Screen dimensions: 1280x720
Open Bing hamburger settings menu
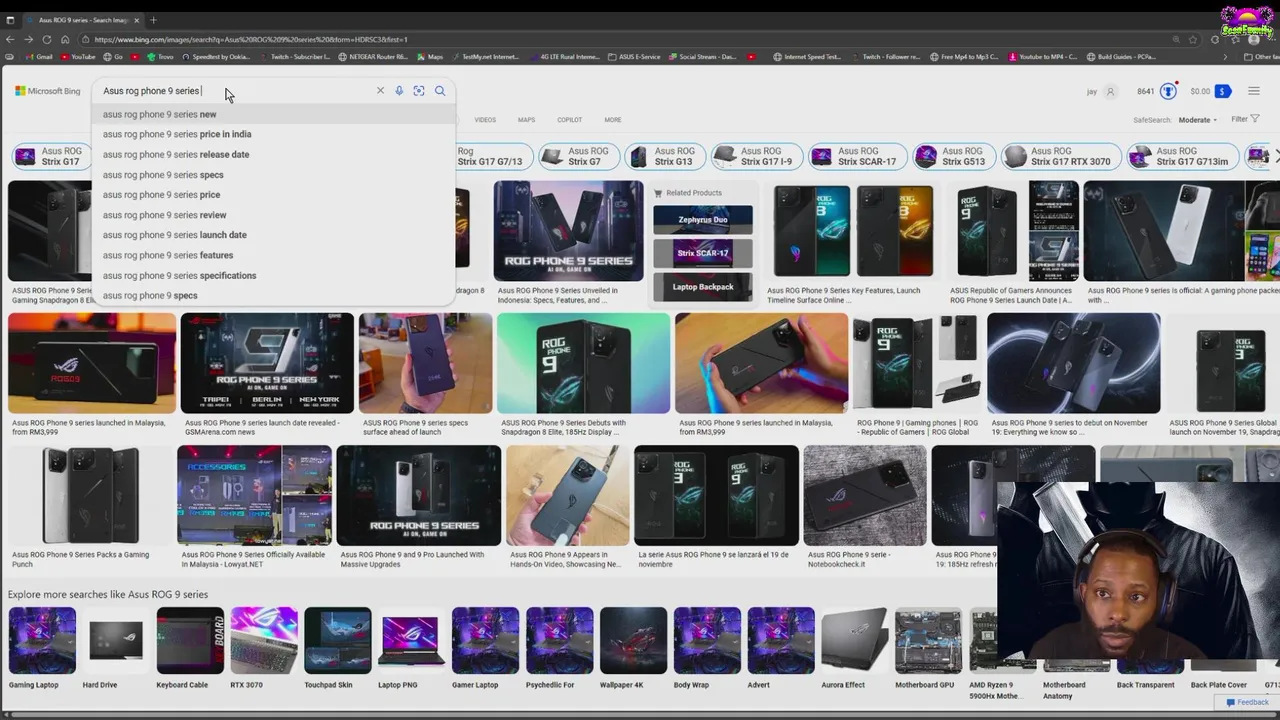pyautogui.click(x=1254, y=91)
